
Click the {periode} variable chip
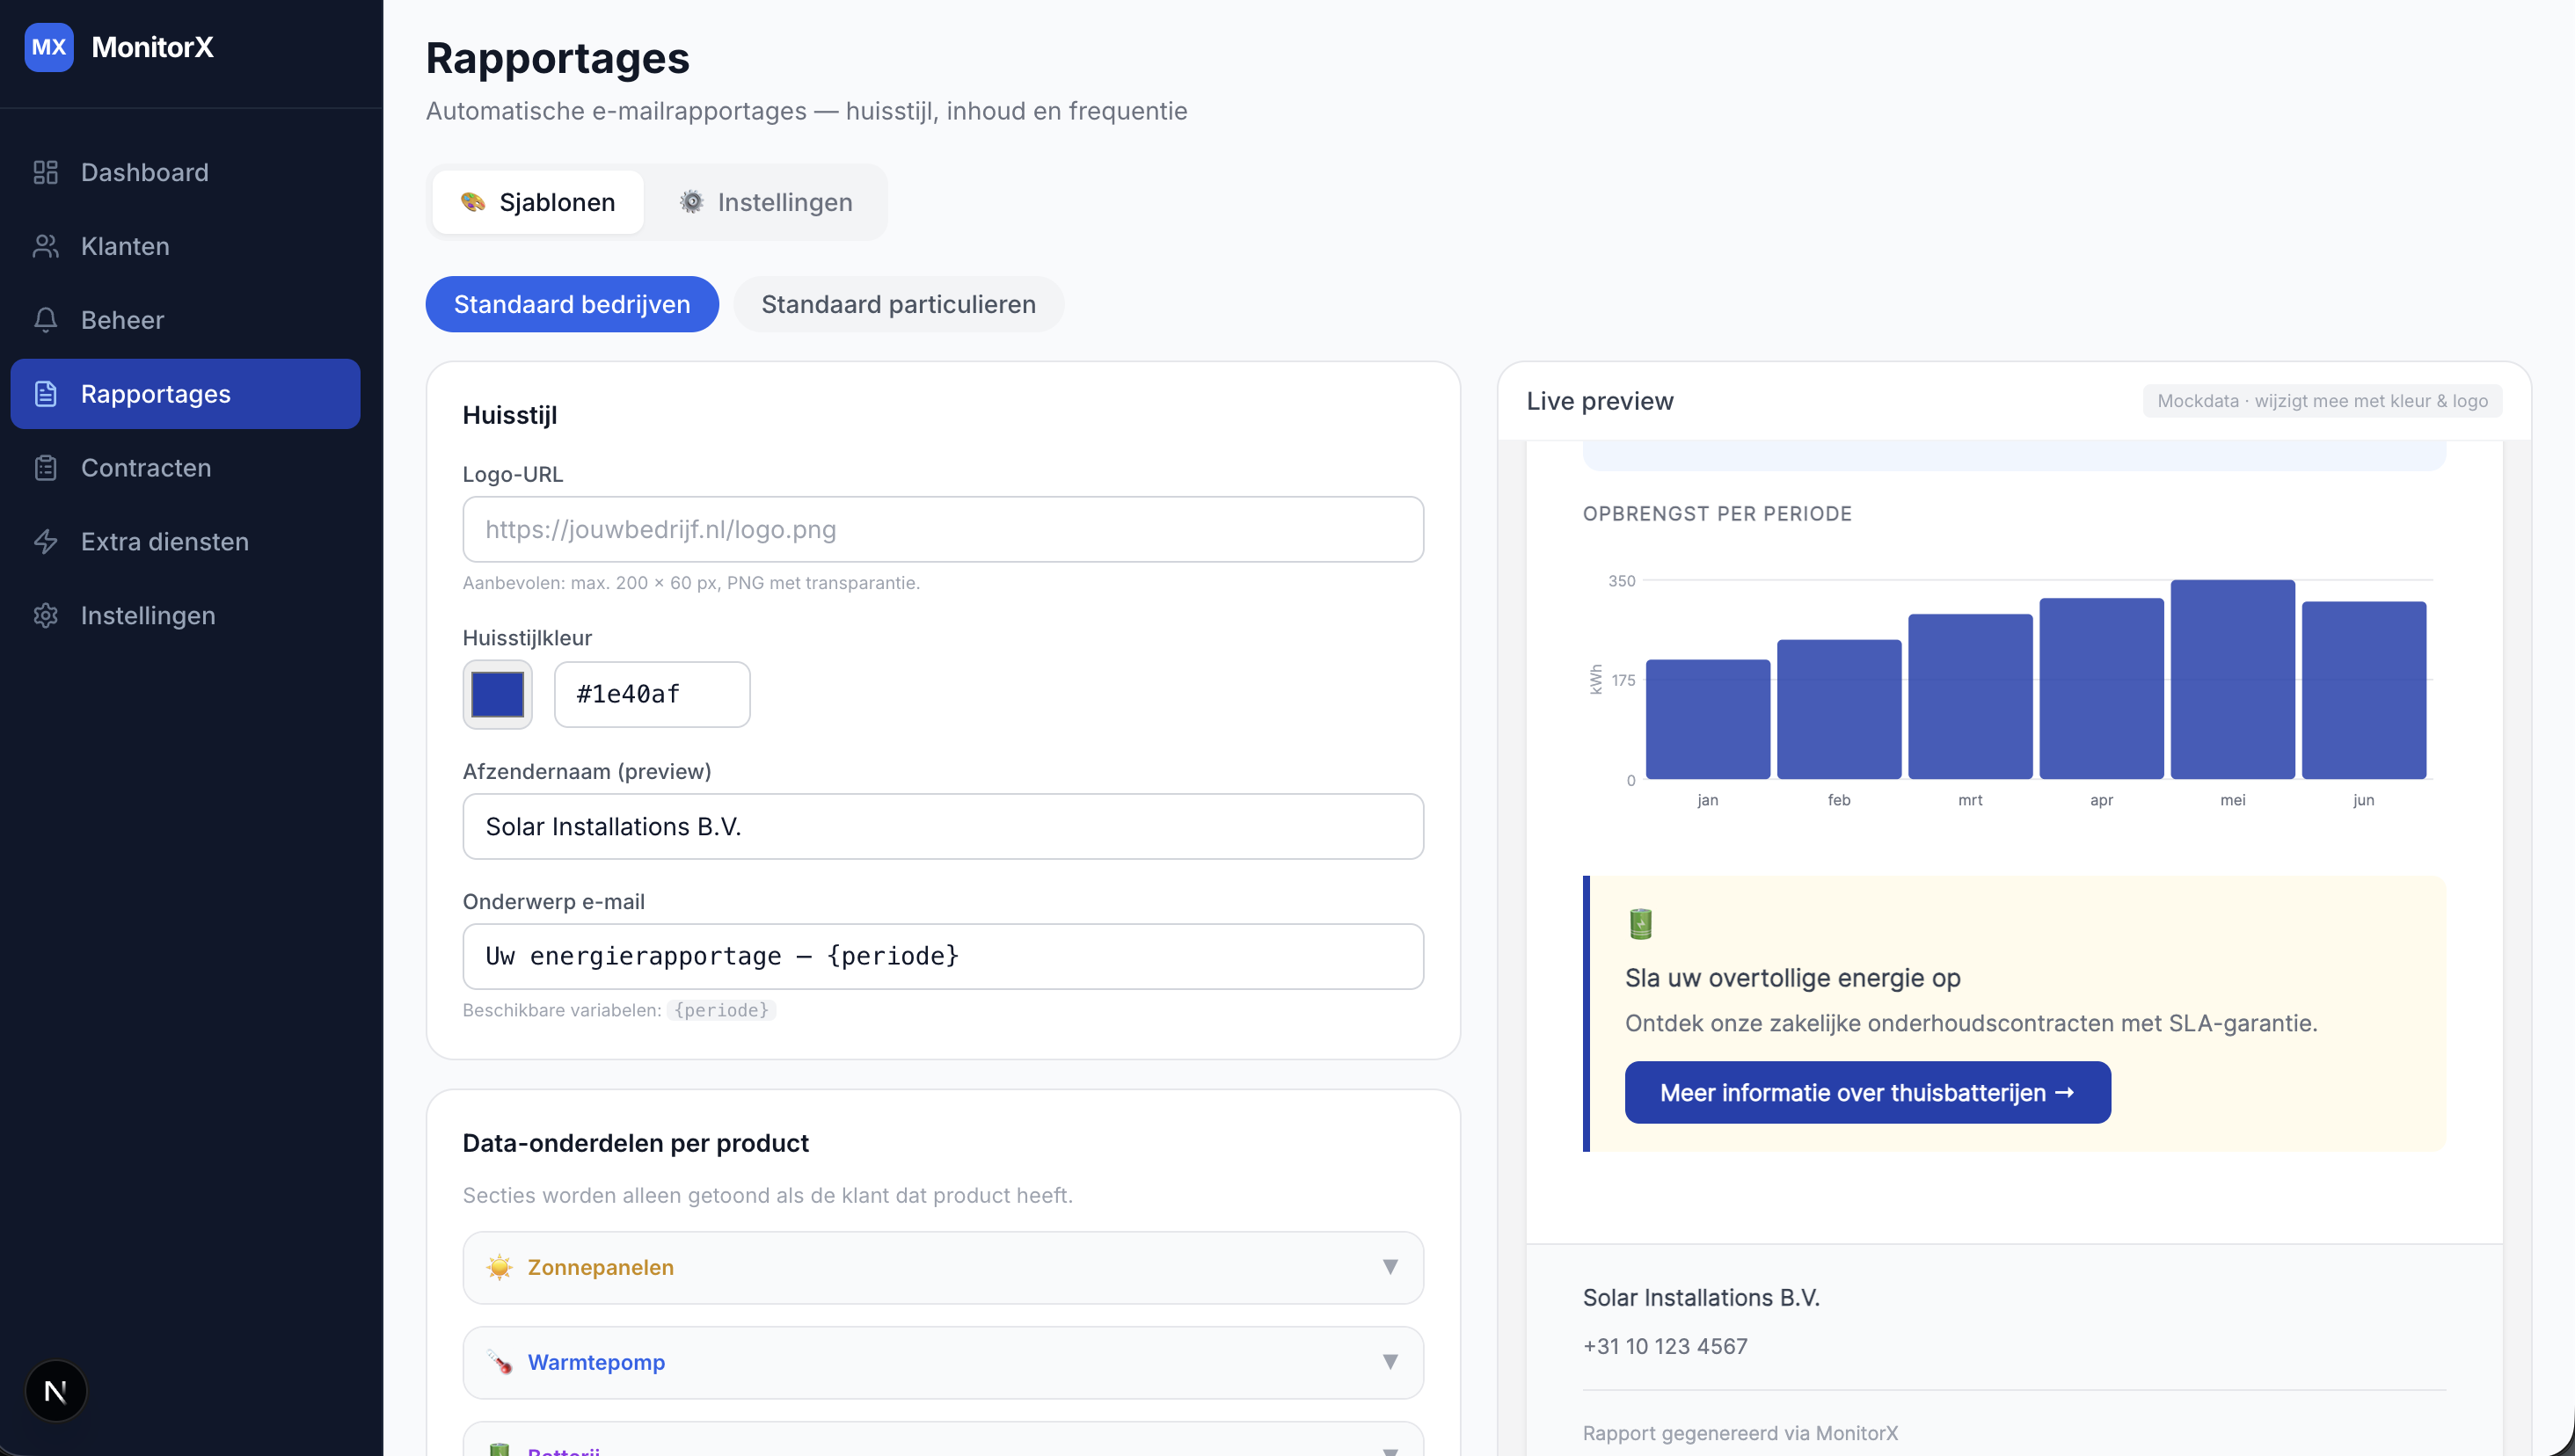(x=721, y=1010)
